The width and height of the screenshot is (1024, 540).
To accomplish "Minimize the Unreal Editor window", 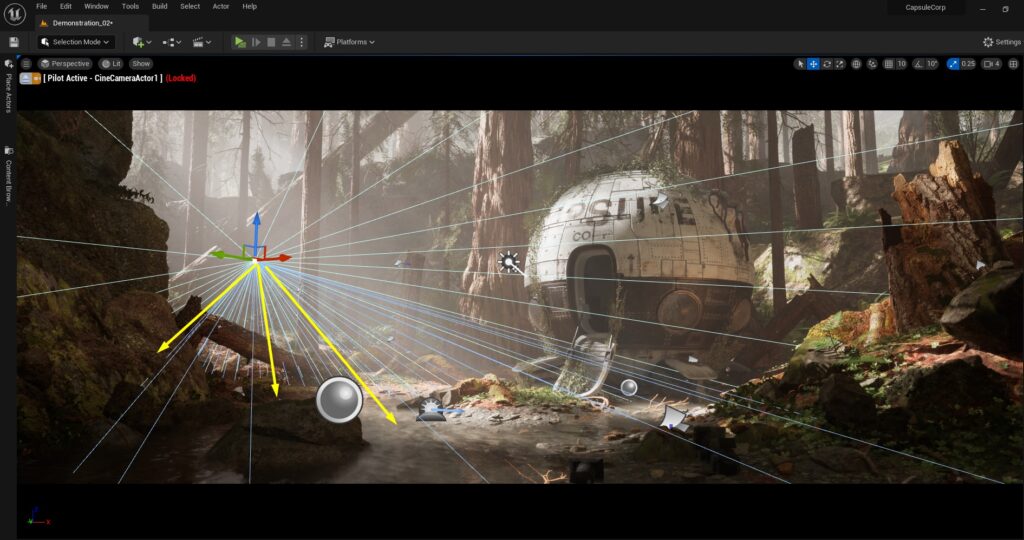I will coord(982,8).
